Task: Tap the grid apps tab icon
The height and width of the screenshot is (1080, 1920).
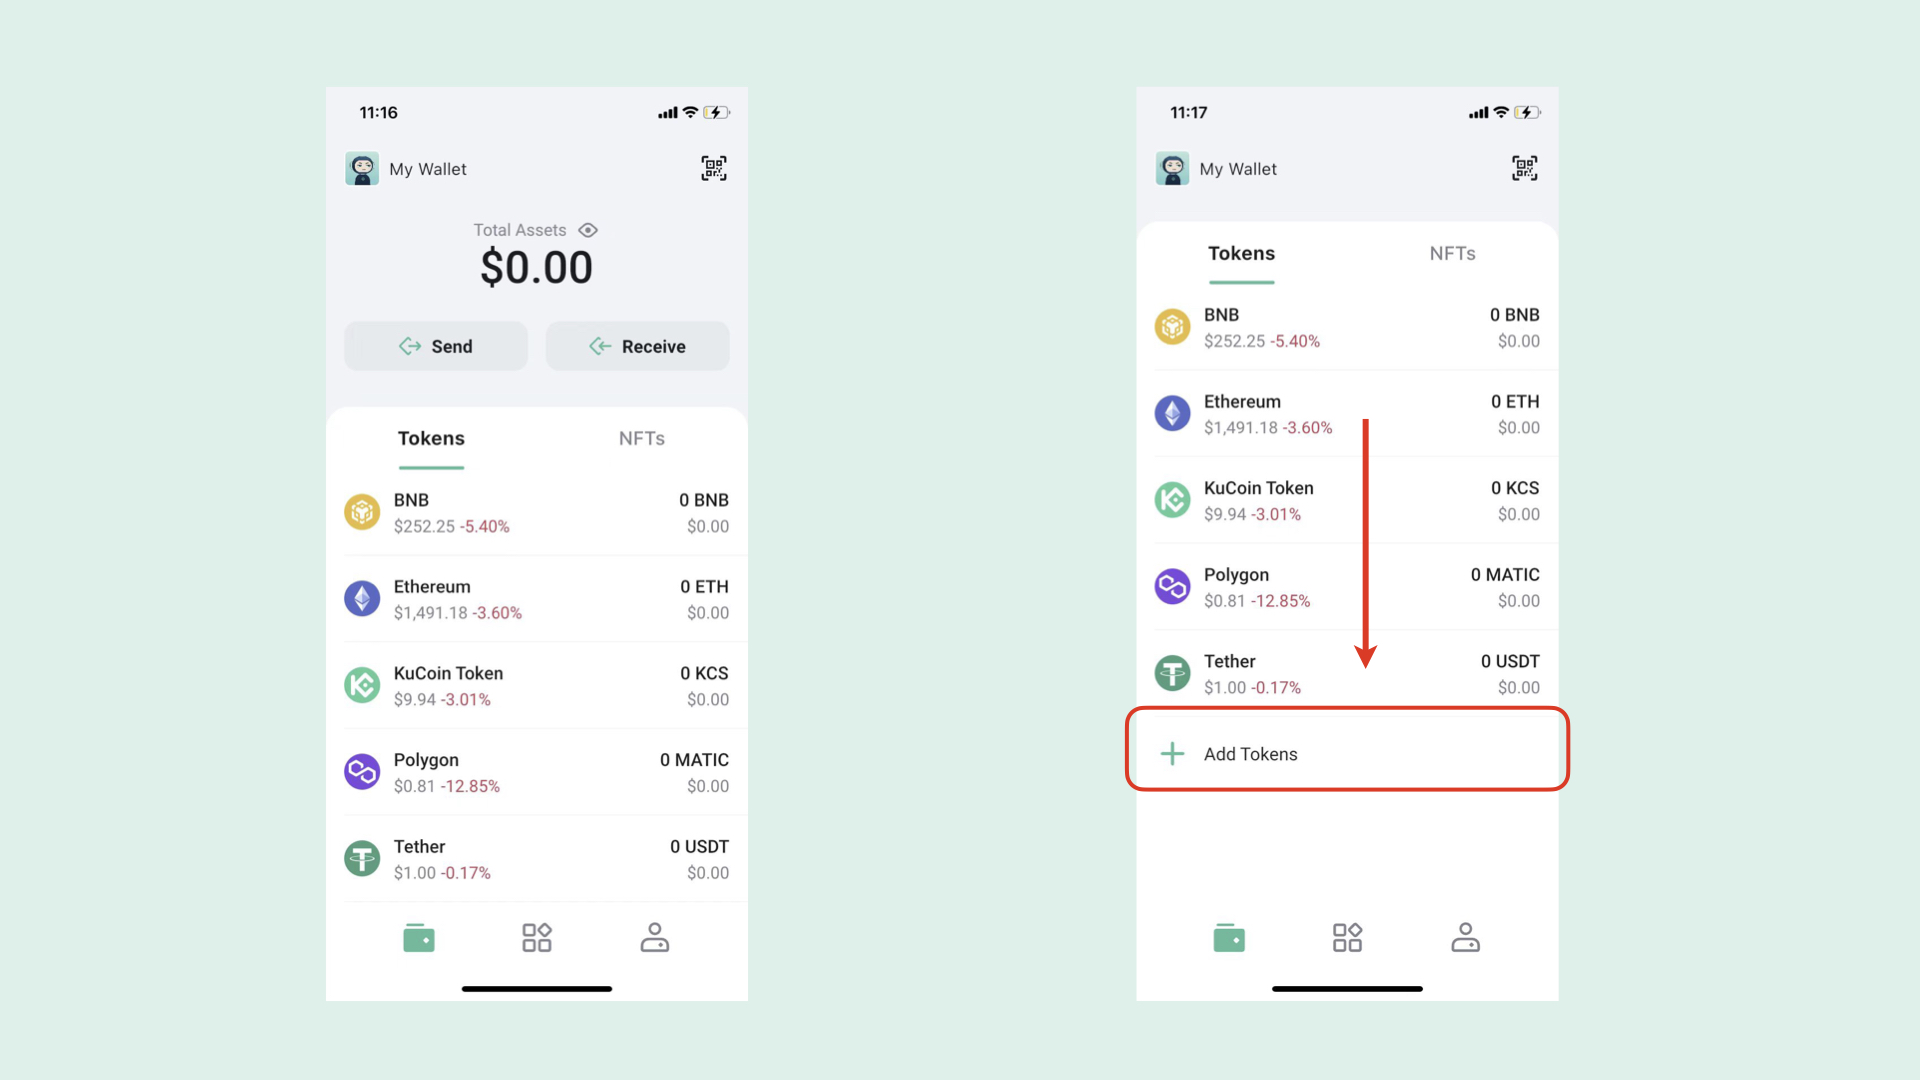Action: [x=537, y=936]
